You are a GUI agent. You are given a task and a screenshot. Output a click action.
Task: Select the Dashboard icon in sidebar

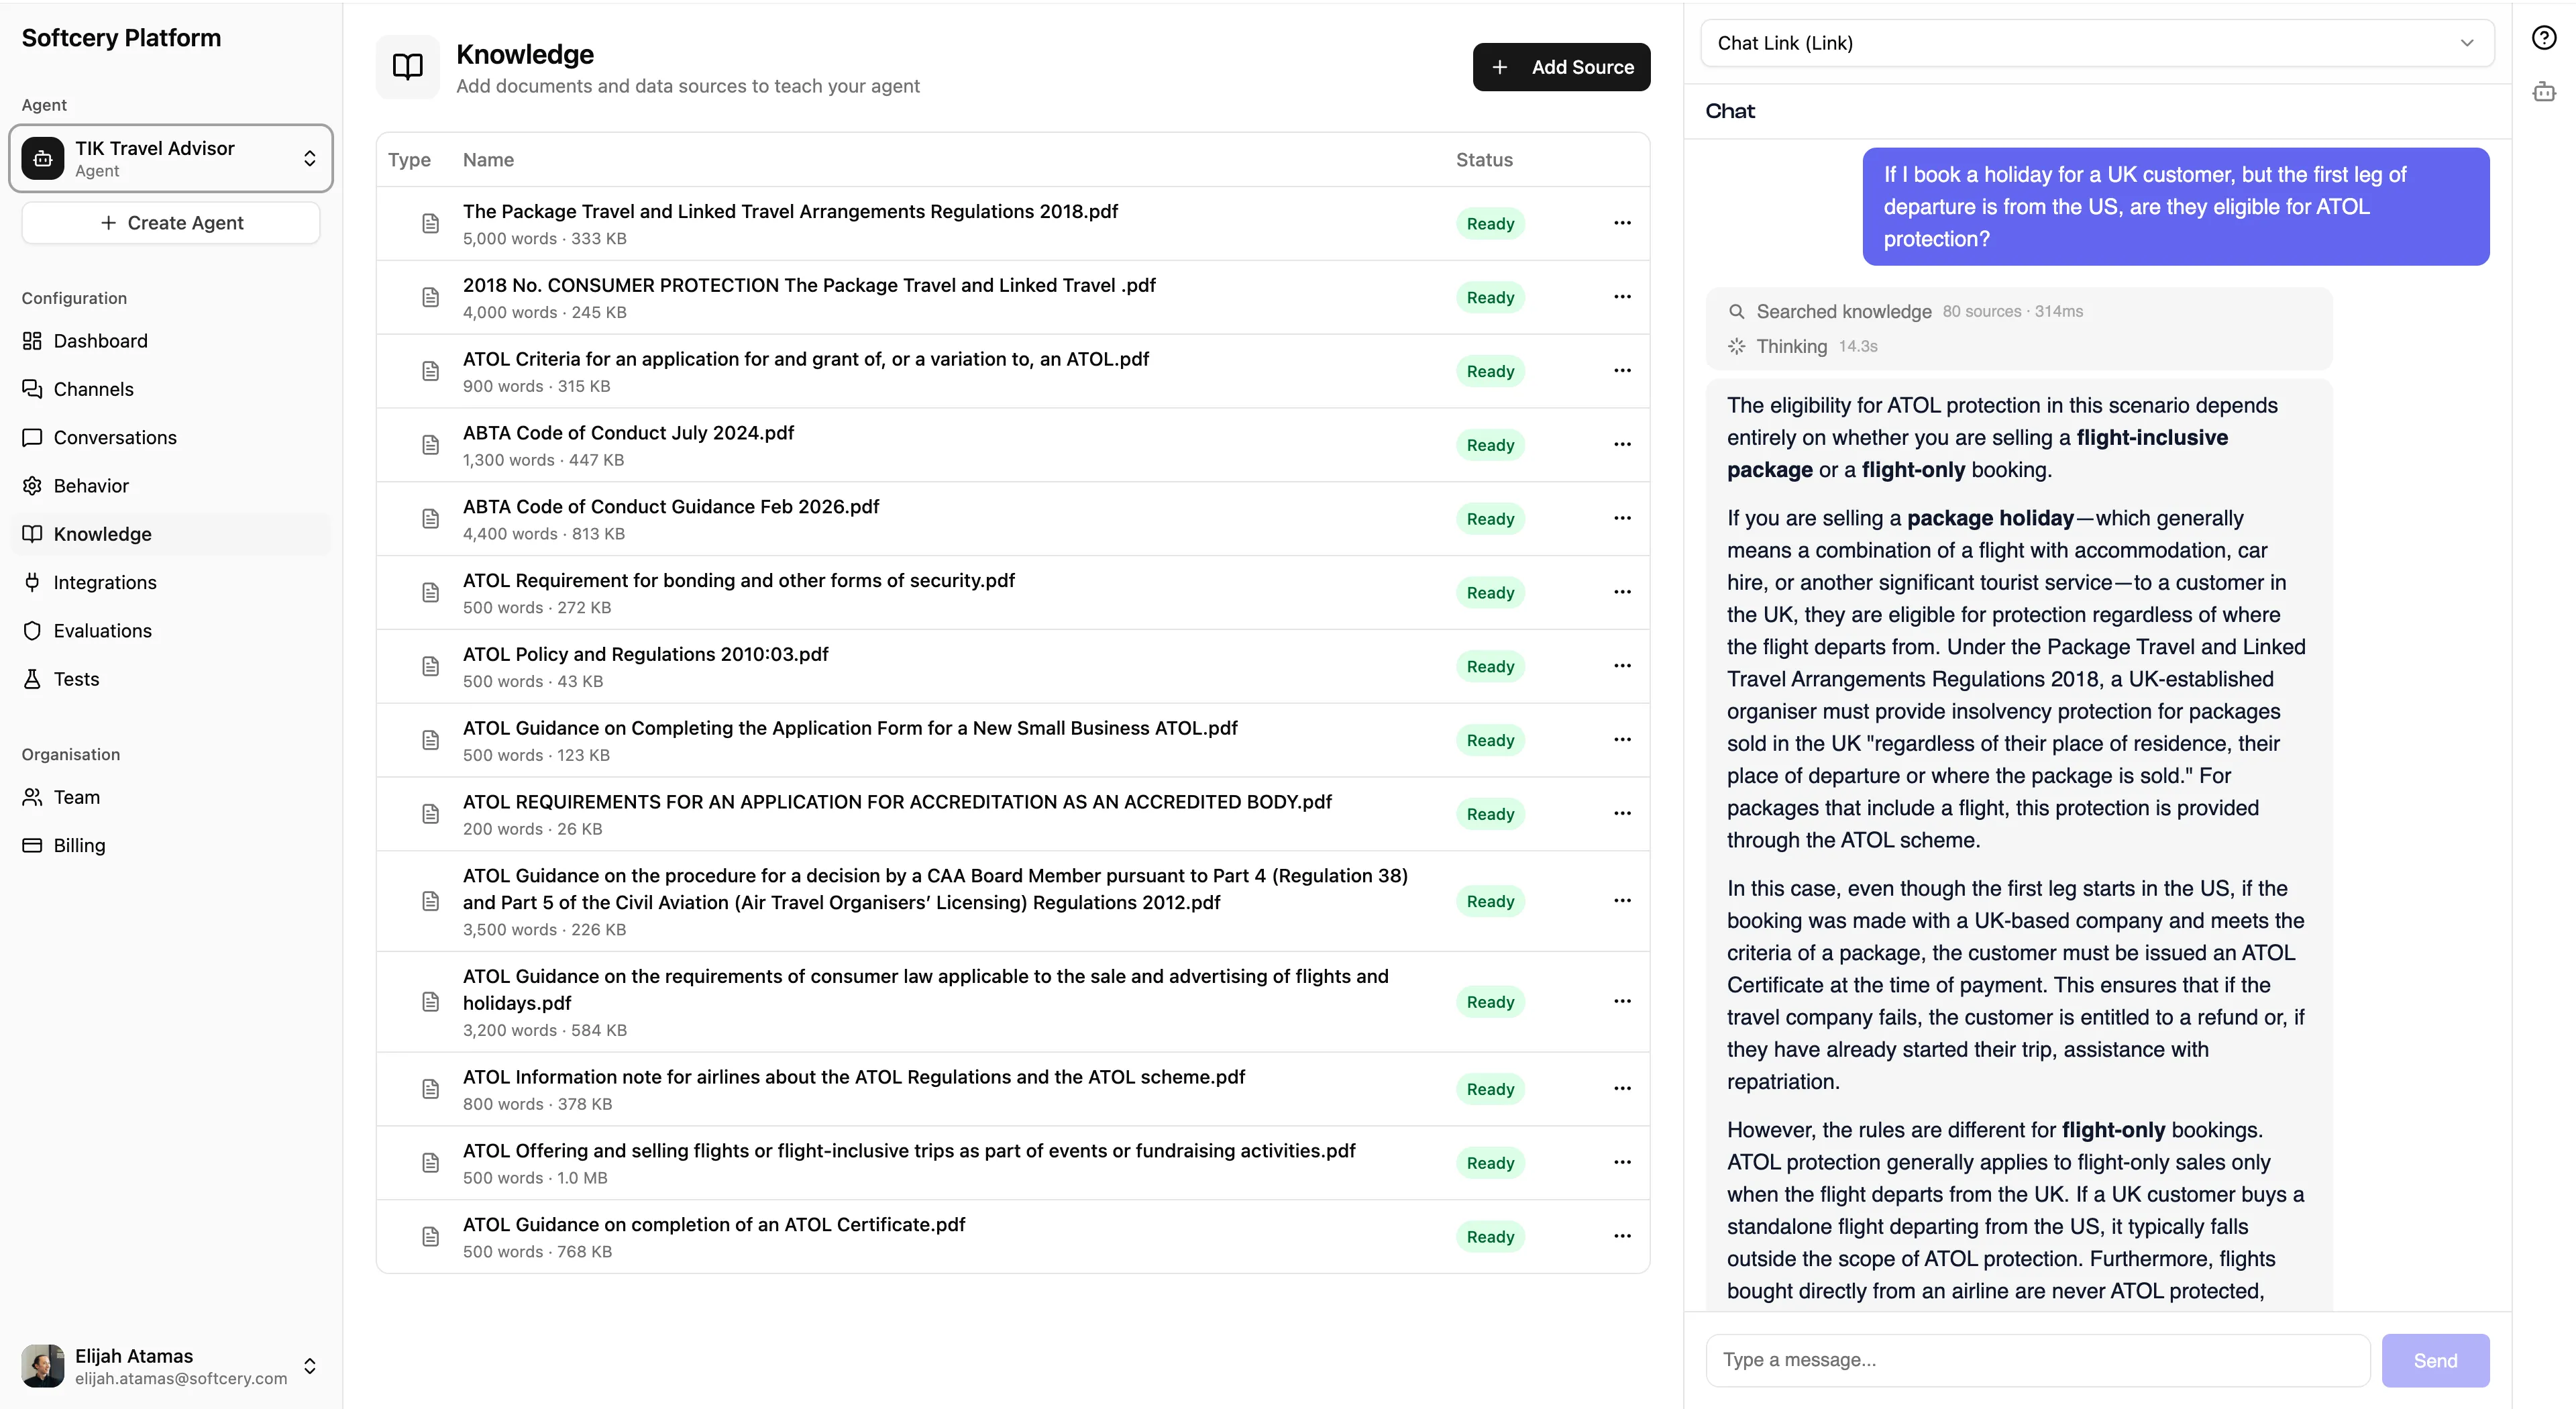tap(32, 340)
